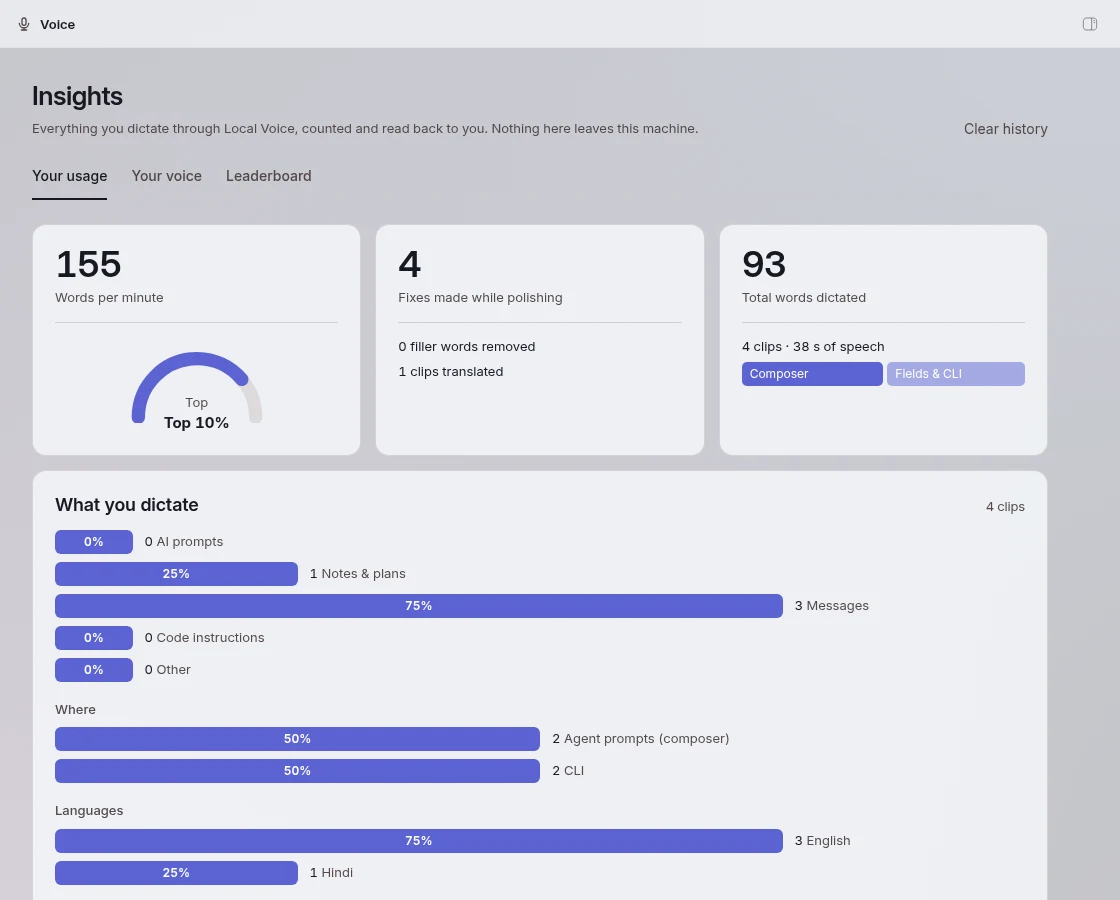
Task: Click the Voice title text
Action: 57,24
